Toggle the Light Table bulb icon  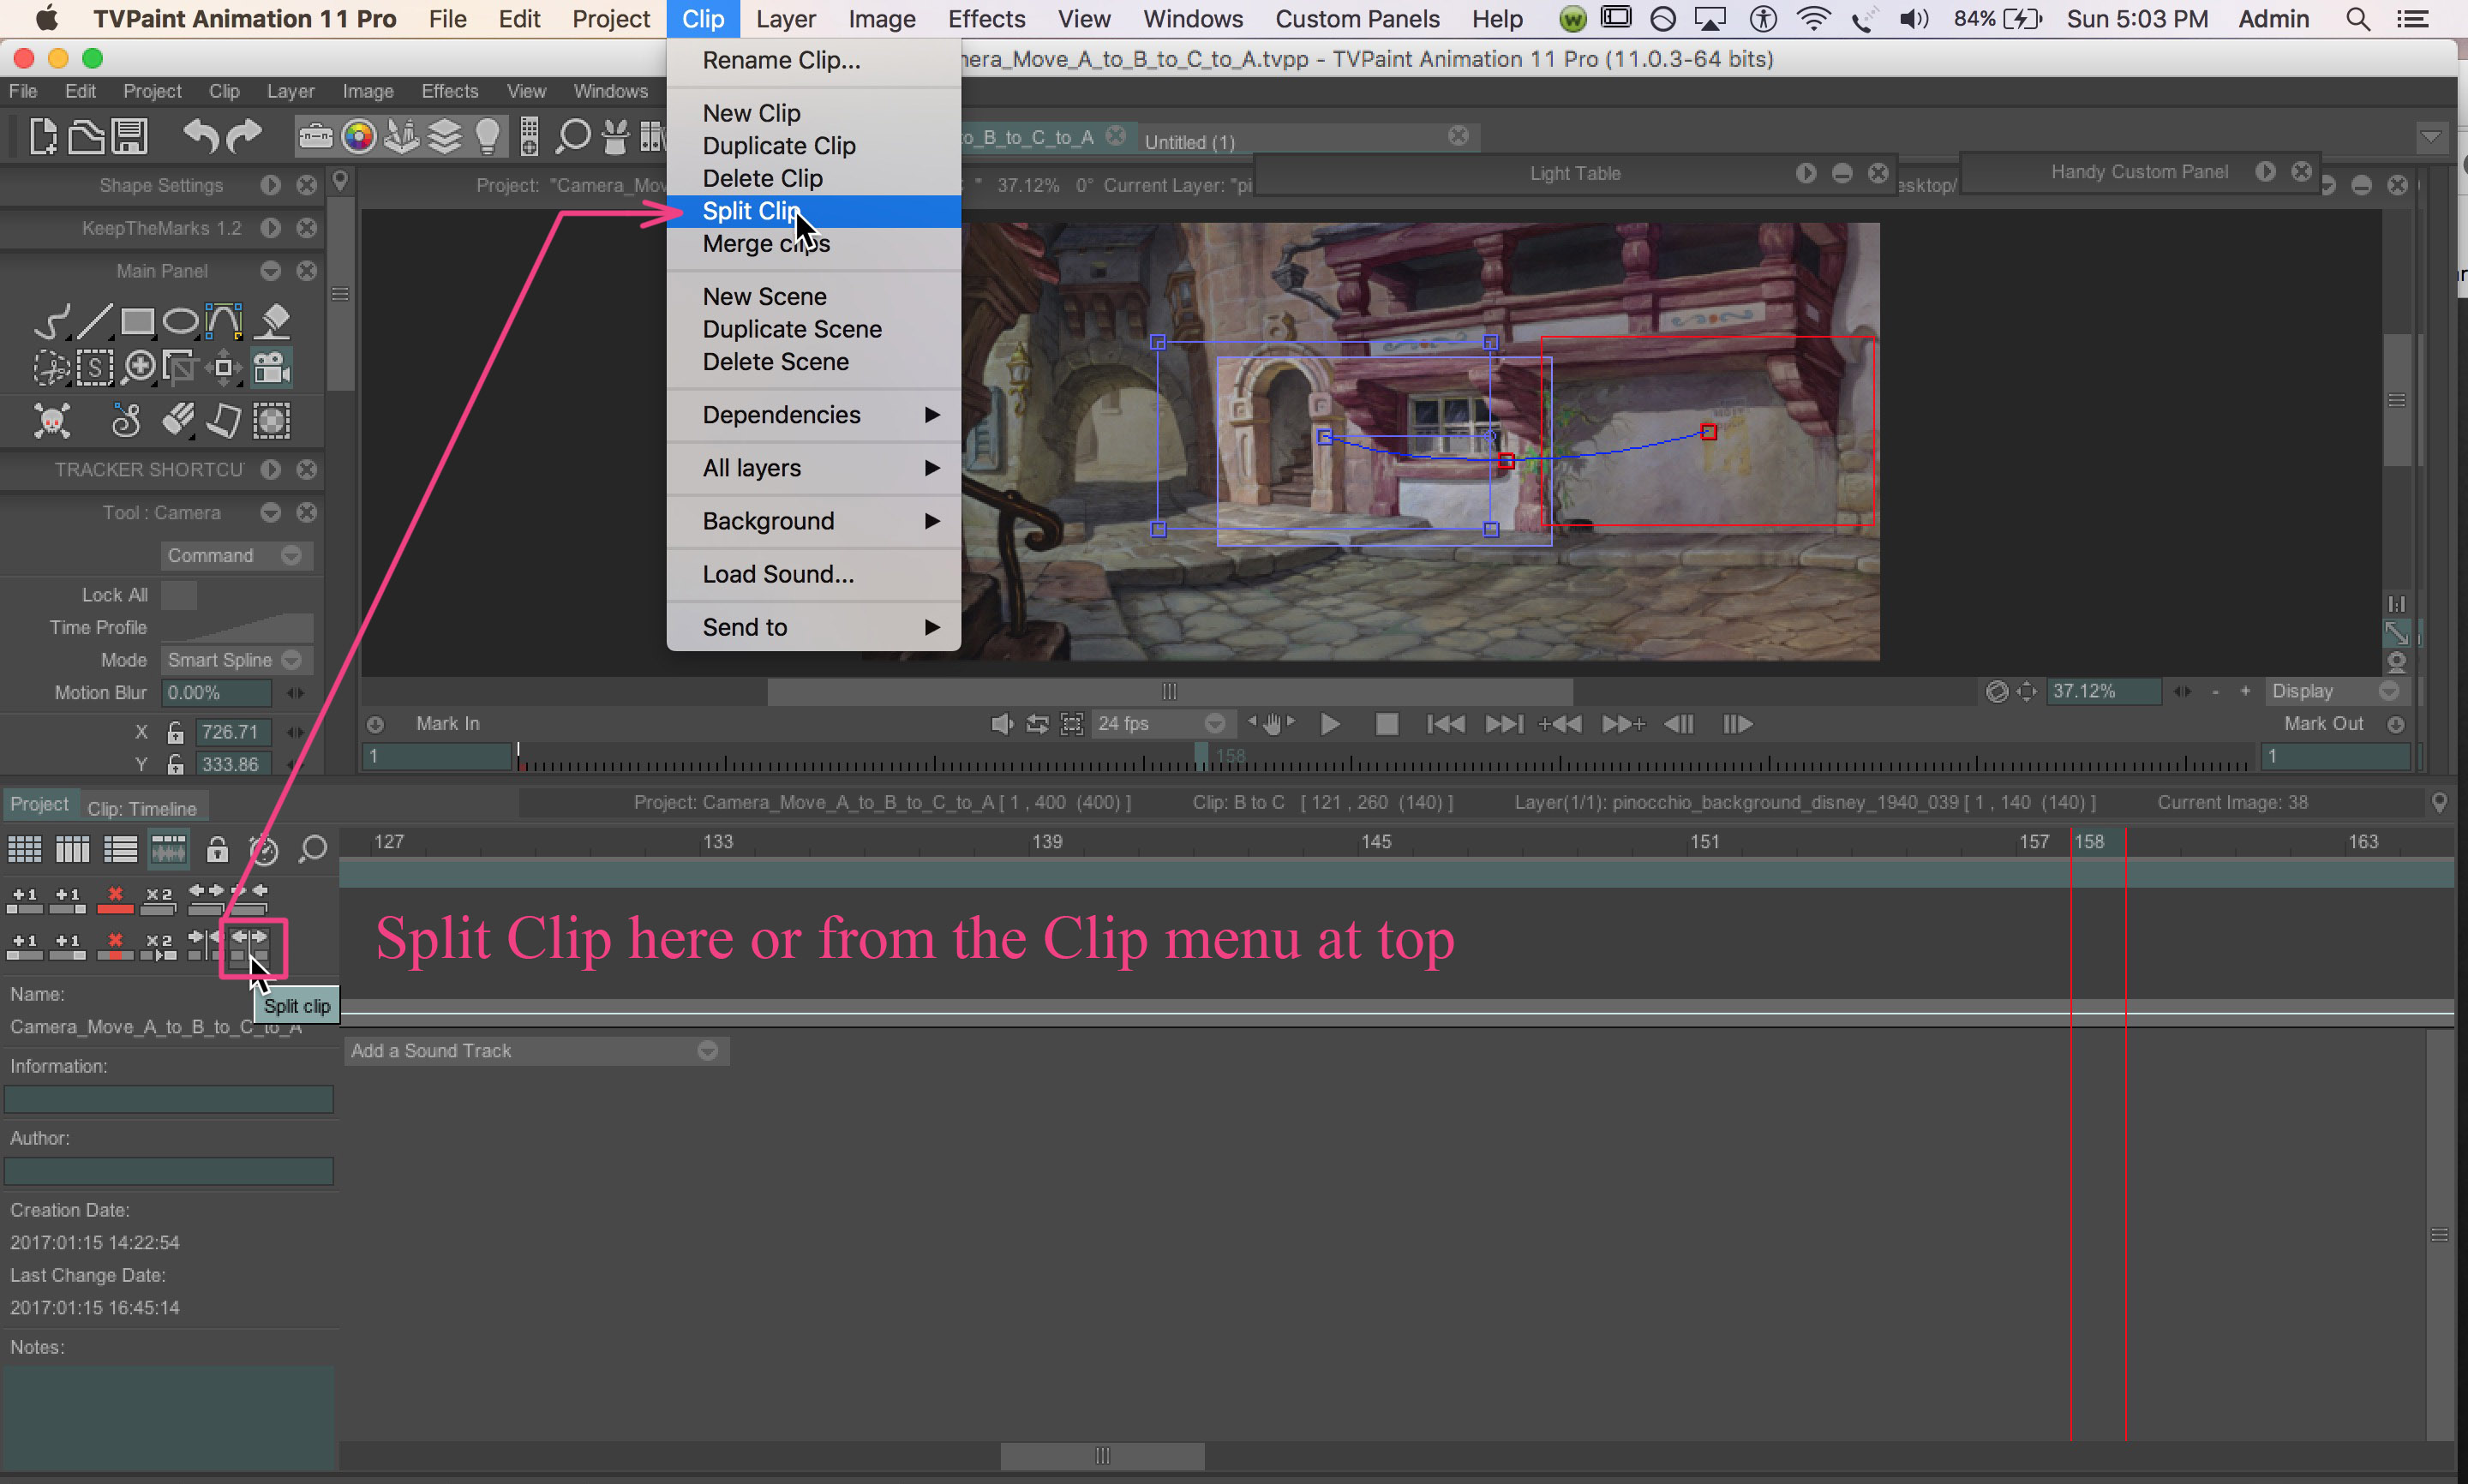point(488,136)
